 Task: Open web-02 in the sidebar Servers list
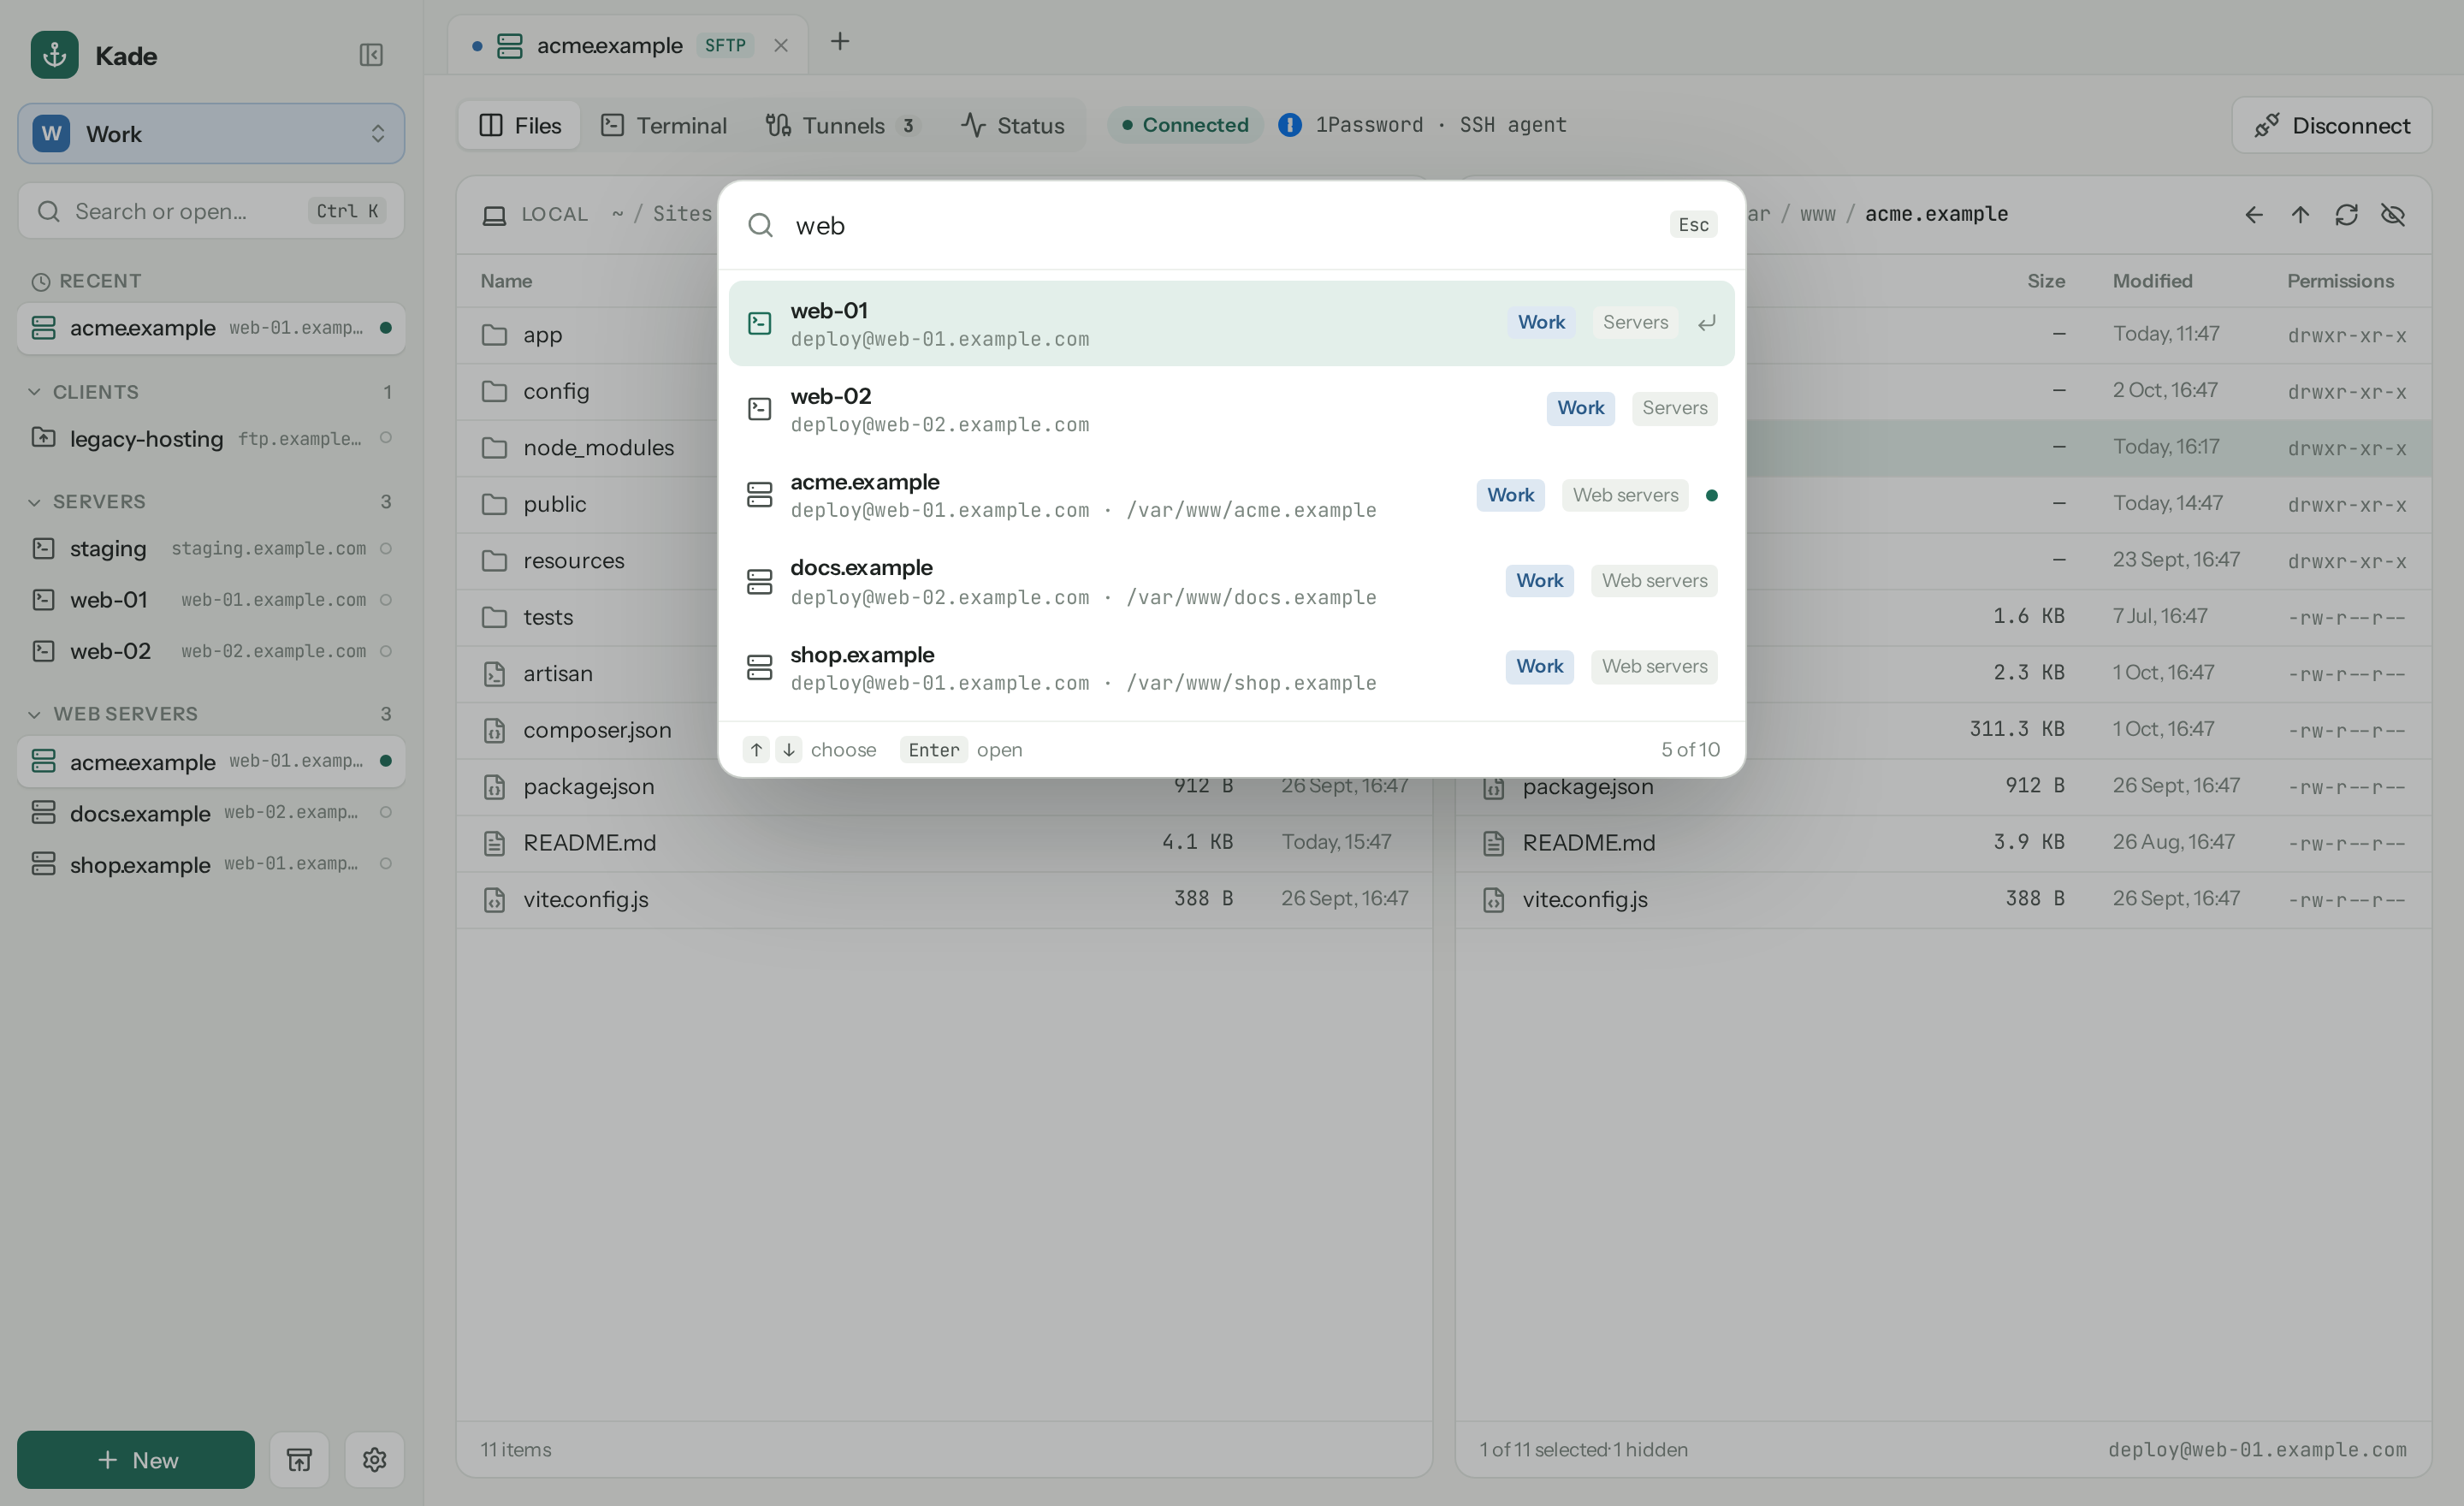[x=211, y=651]
